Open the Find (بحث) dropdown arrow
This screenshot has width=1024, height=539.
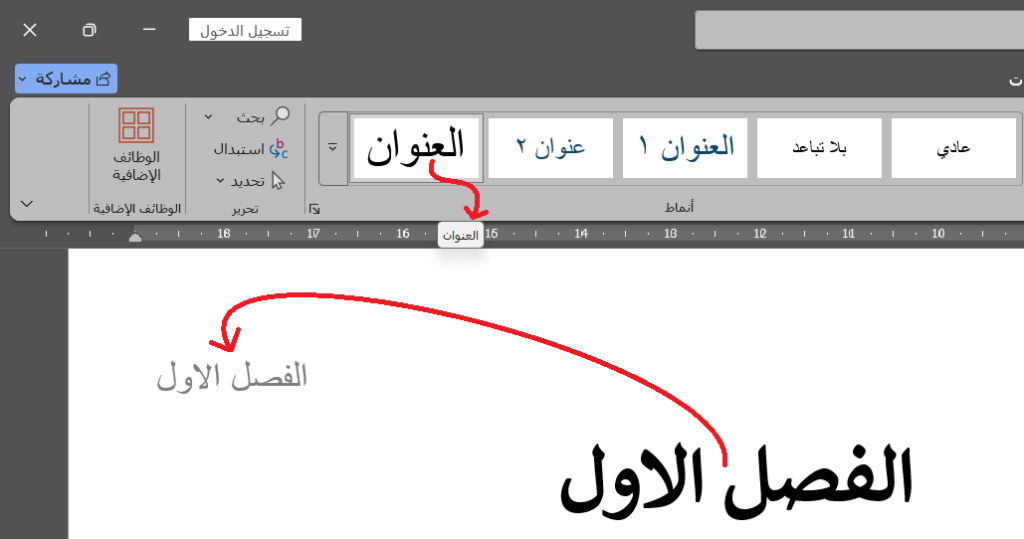tap(208, 117)
